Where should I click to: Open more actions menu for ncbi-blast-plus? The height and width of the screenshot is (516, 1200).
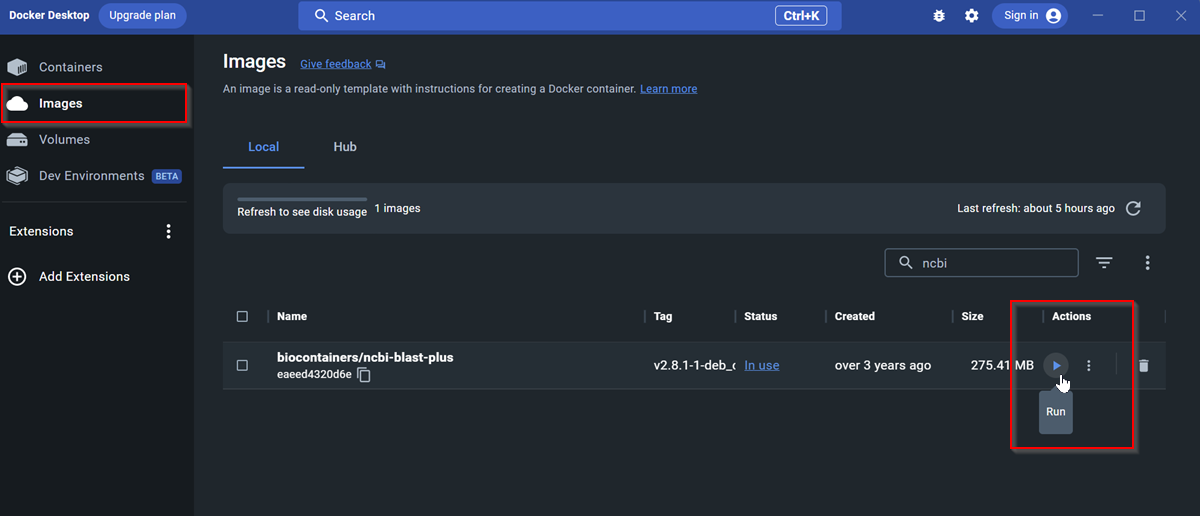point(1089,366)
